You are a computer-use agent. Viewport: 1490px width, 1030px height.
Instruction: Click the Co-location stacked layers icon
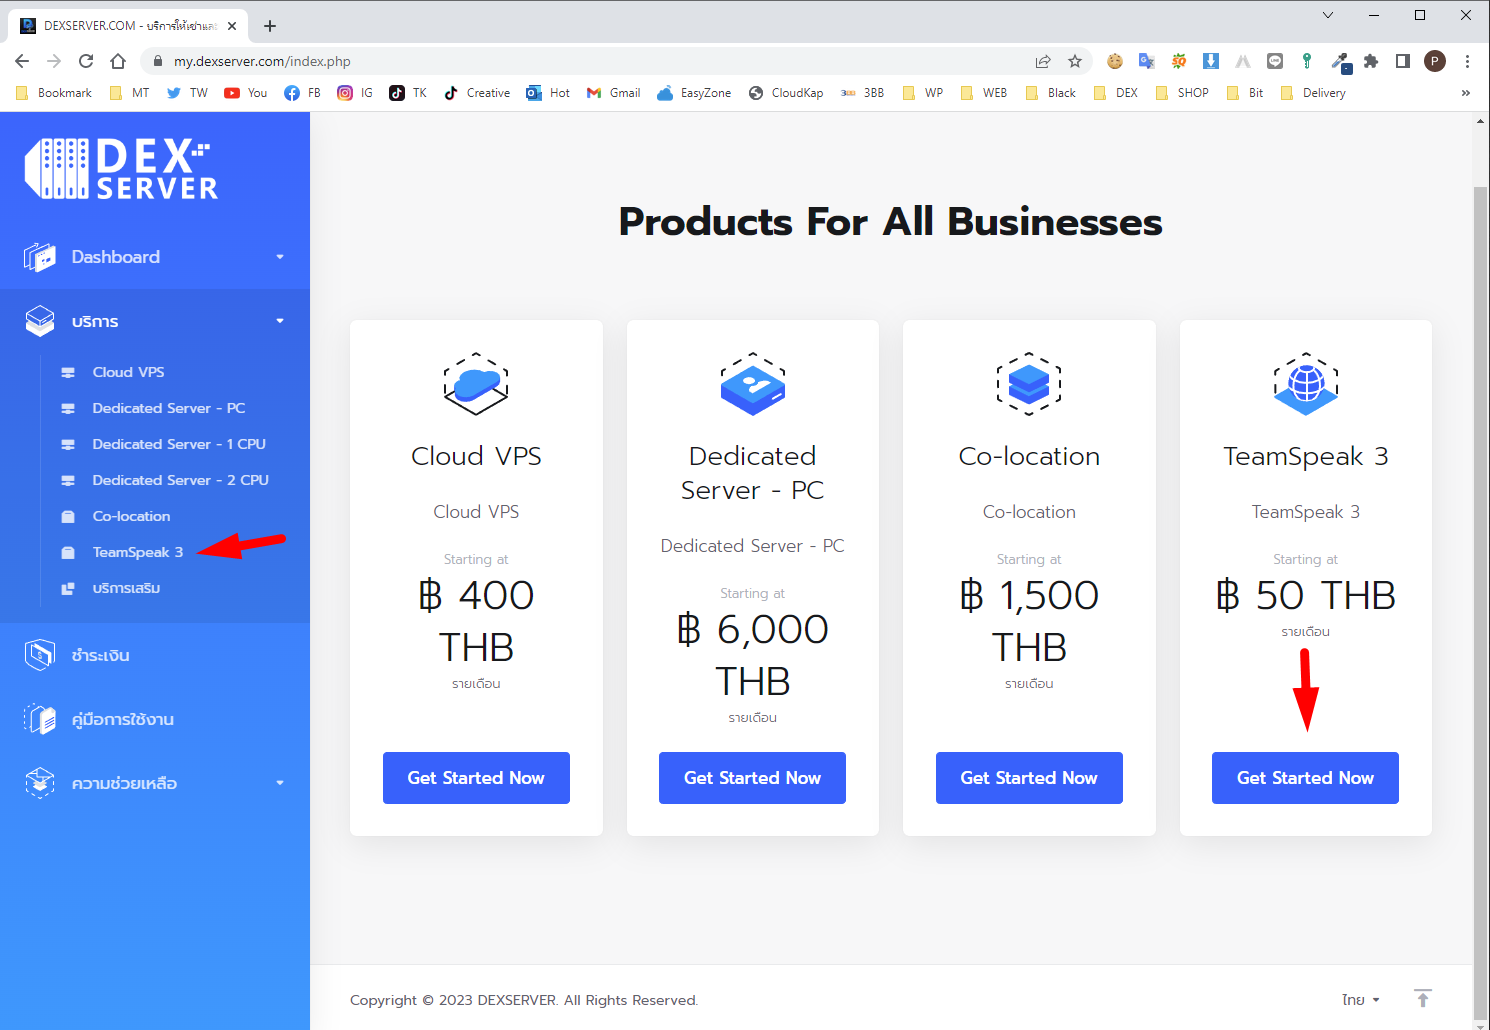1029,384
